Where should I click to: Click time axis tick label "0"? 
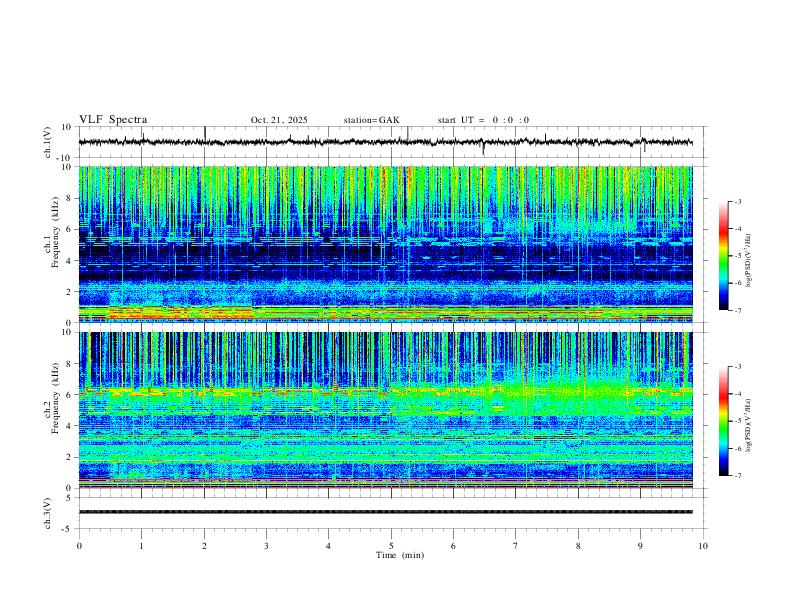[79, 546]
